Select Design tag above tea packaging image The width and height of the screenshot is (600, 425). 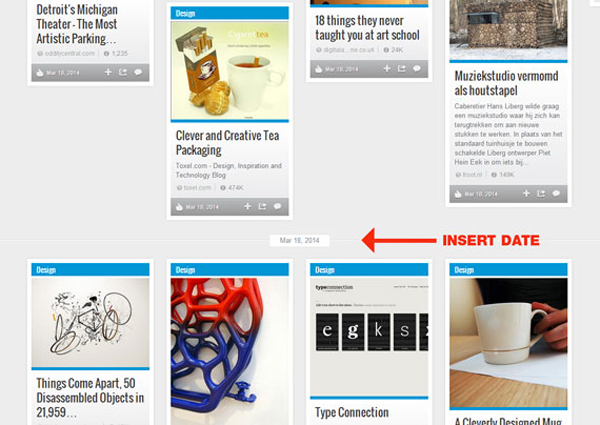tap(185, 13)
